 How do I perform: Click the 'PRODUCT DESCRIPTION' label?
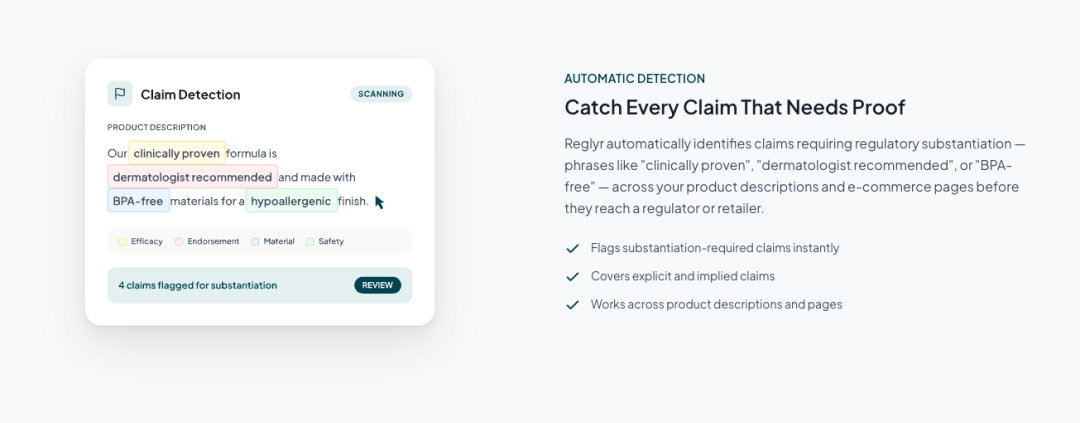[157, 127]
